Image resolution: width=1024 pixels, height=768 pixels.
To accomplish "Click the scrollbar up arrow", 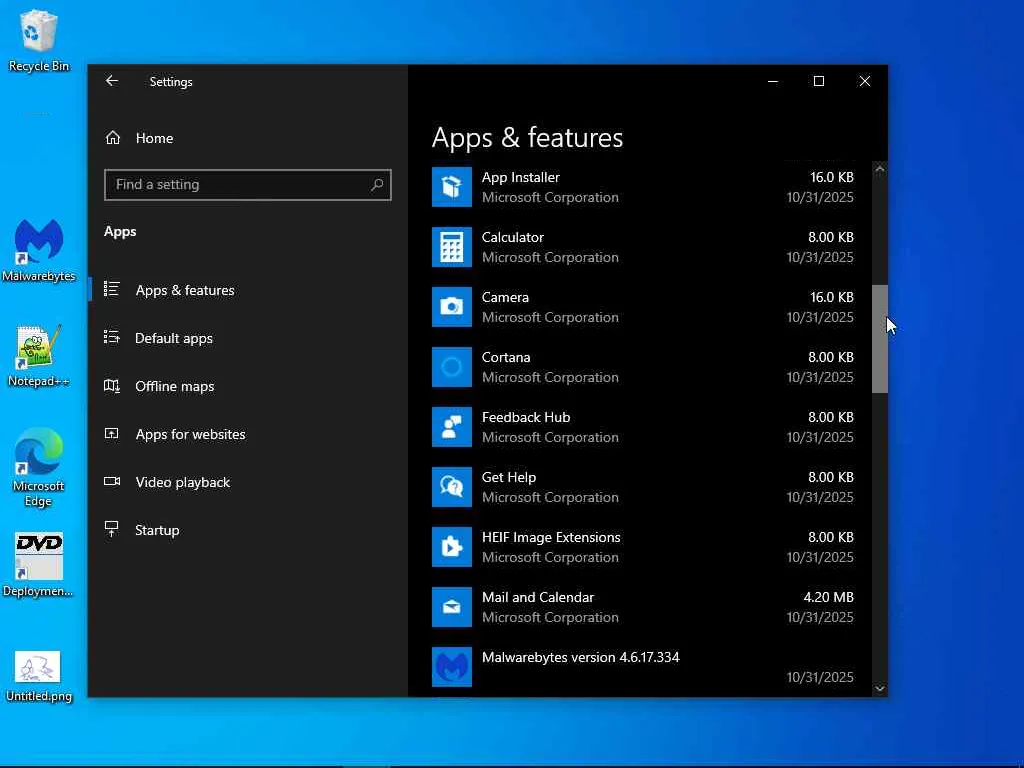I will pyautogui.click(x=880, y=168).
